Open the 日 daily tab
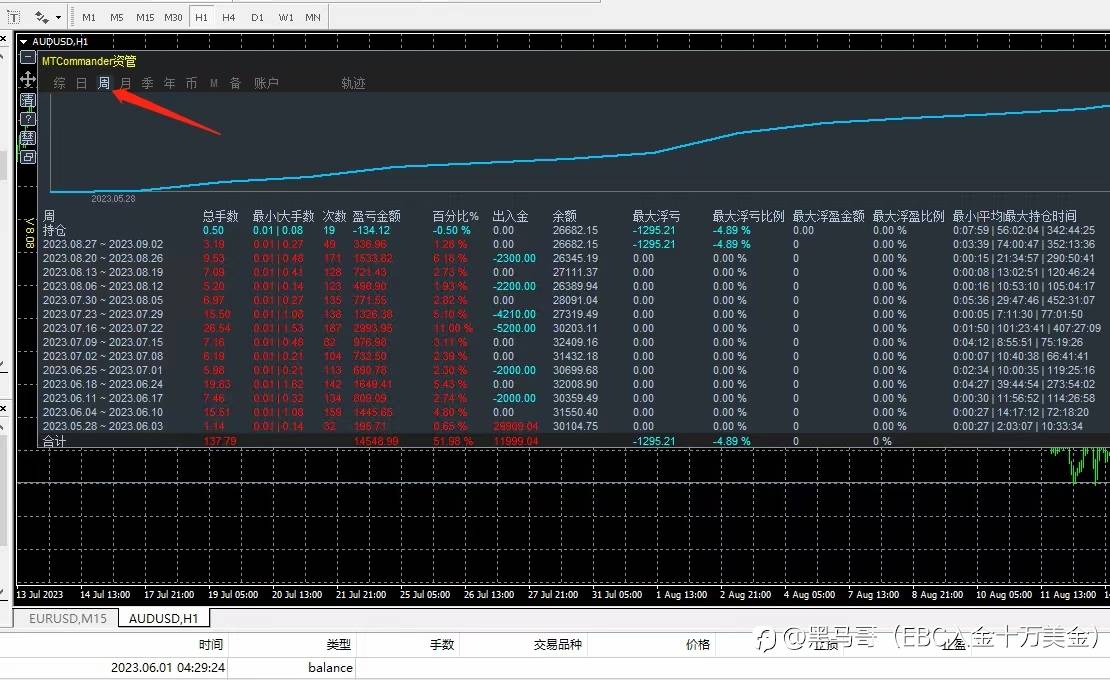1110x680 pixels. click(x=81, y=83)
